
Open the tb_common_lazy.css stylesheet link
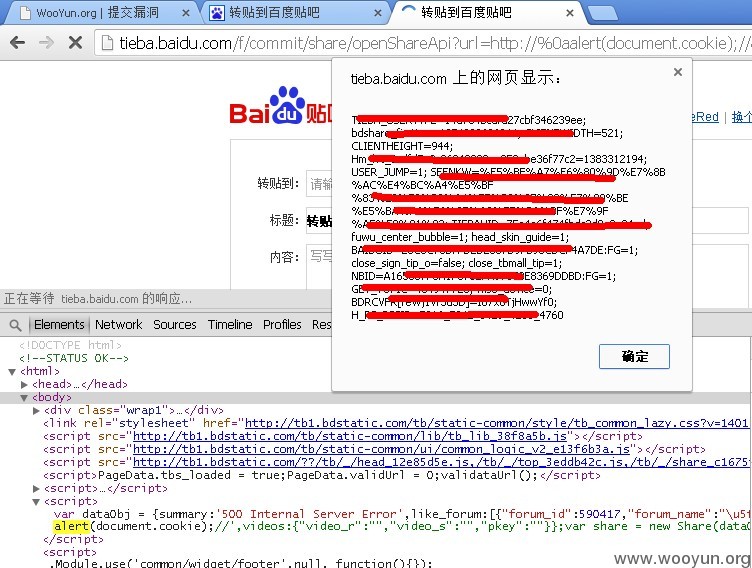(x=496, y=423)
